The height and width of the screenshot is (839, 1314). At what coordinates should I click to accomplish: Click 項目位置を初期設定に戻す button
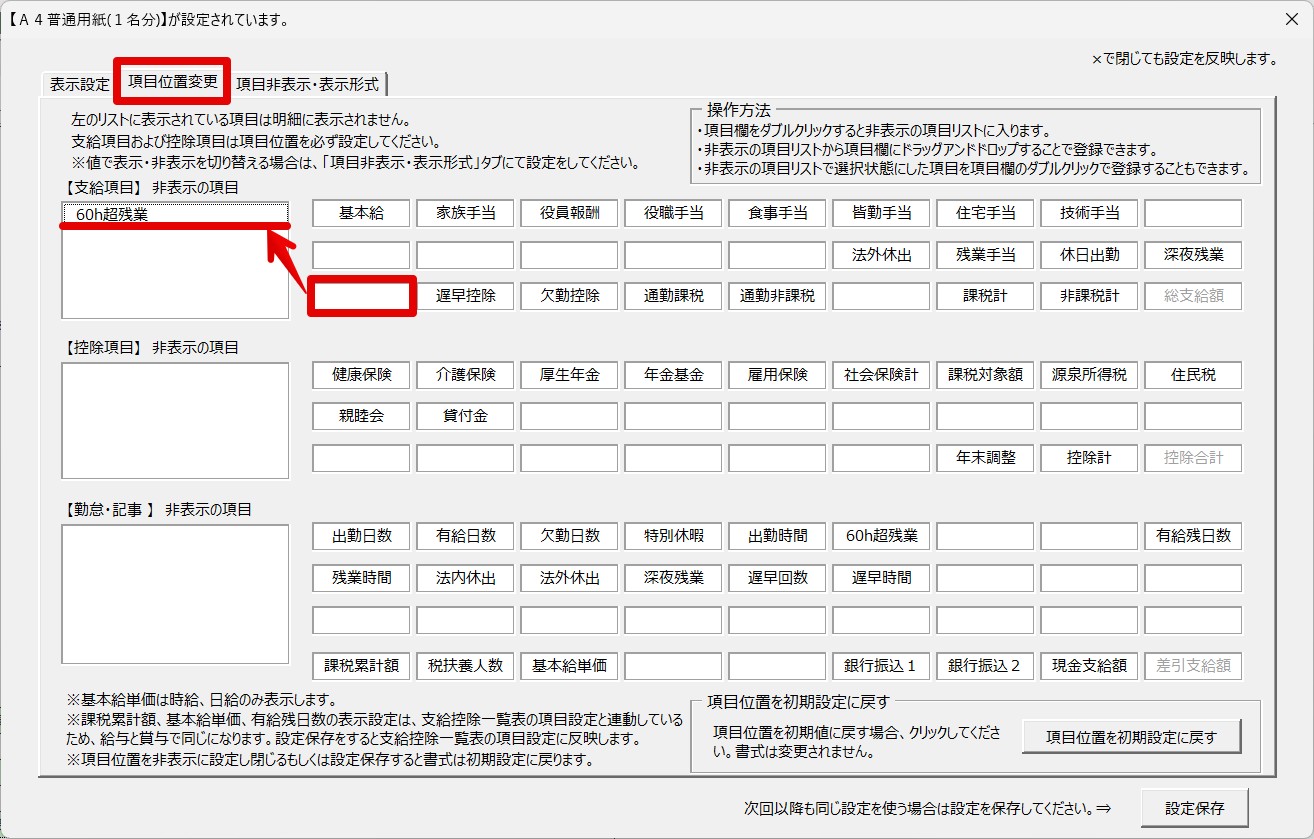1131,738
